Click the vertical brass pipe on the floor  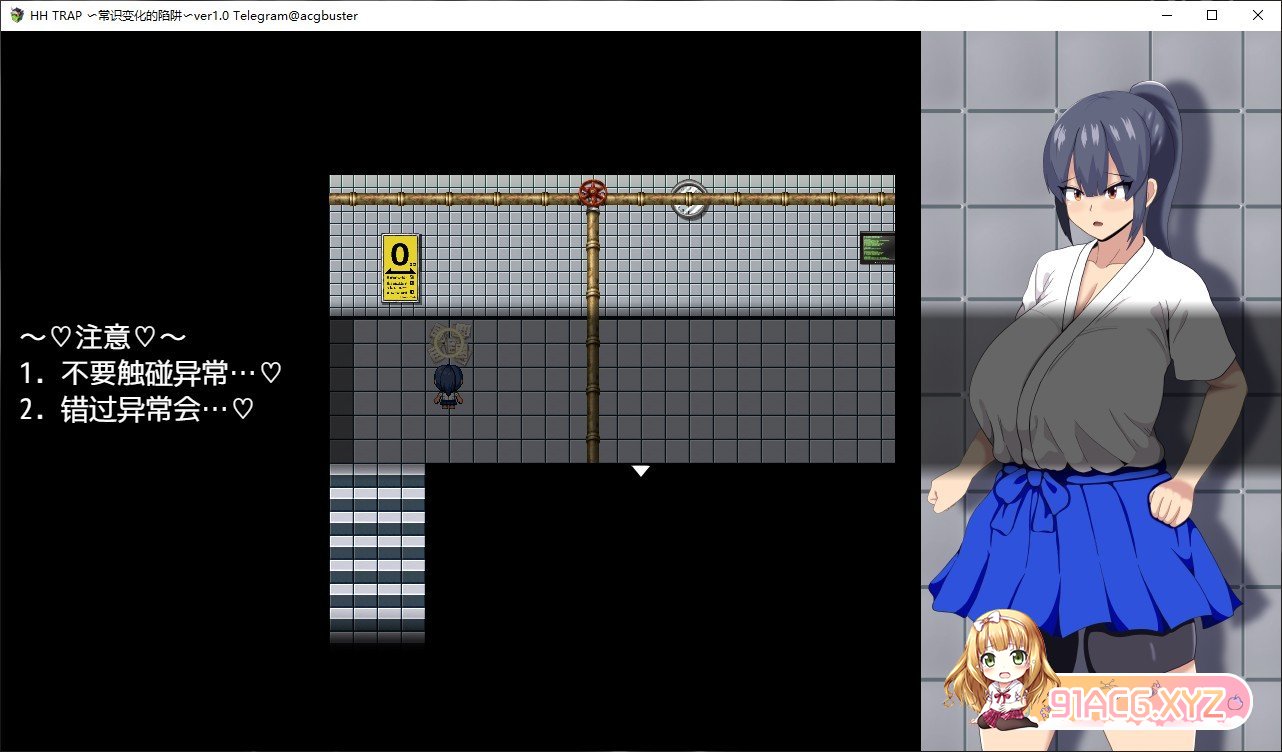pos(593,390)
